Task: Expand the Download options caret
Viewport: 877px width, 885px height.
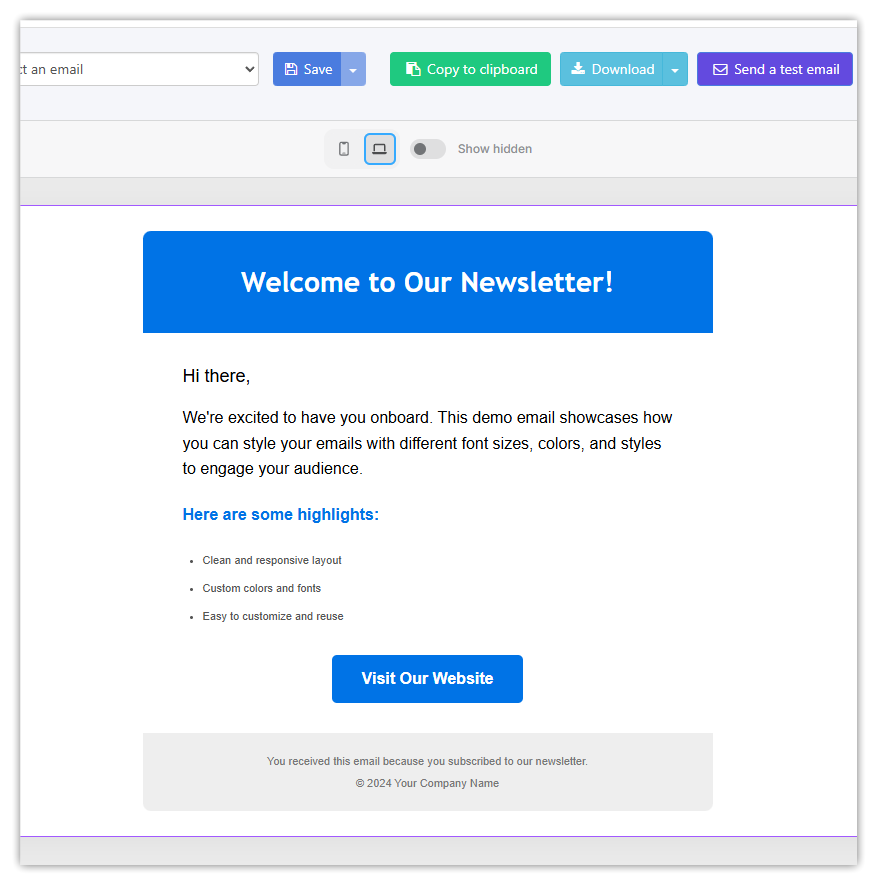Action: (675, 70)
